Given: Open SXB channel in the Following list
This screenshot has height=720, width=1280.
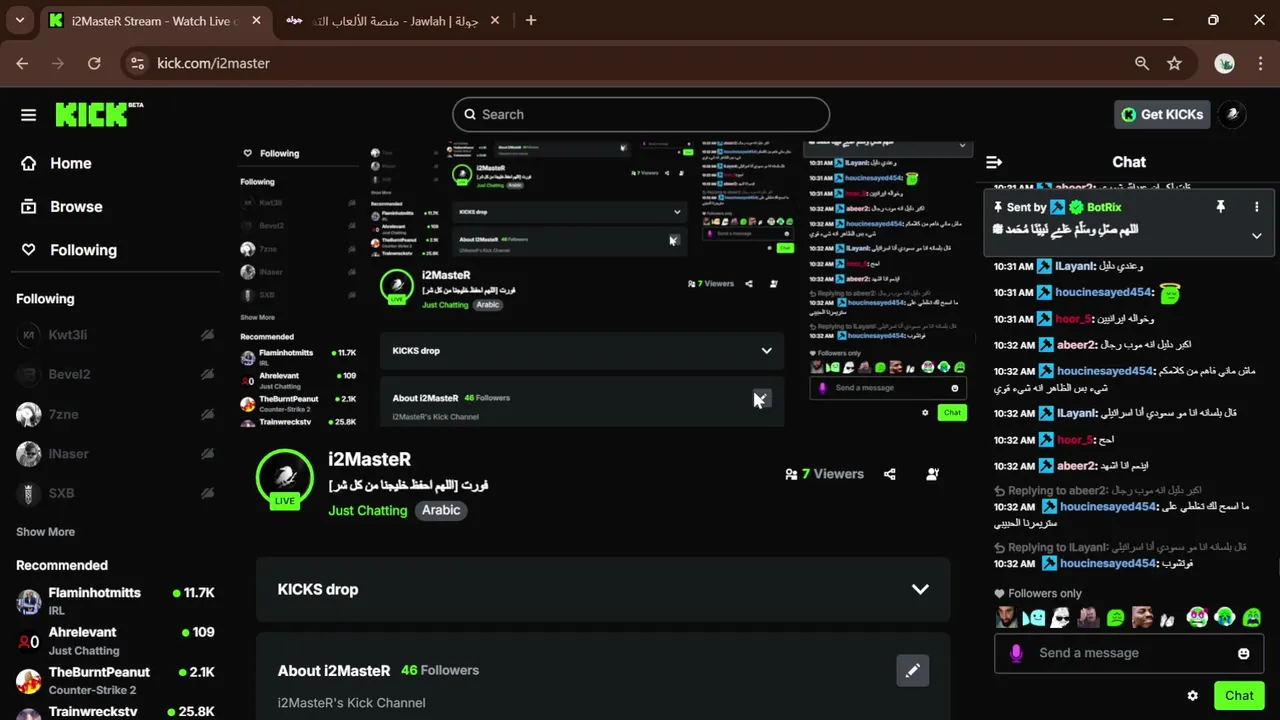Looking at the screenshot, I should (115, 493).
